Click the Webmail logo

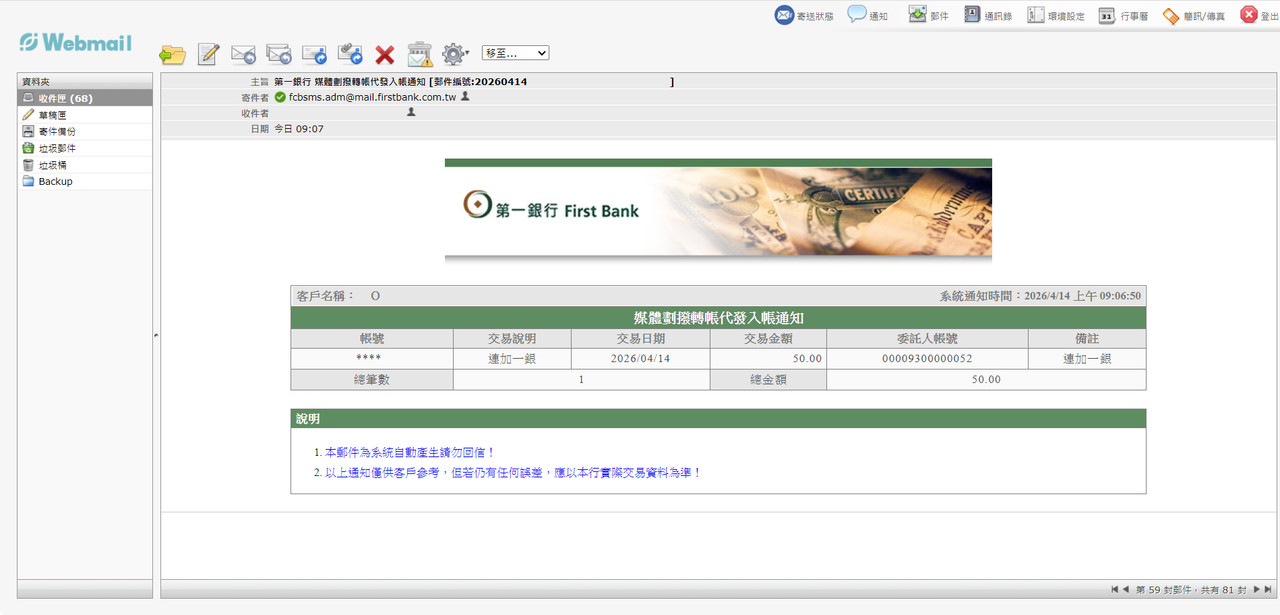coord(75,42)
